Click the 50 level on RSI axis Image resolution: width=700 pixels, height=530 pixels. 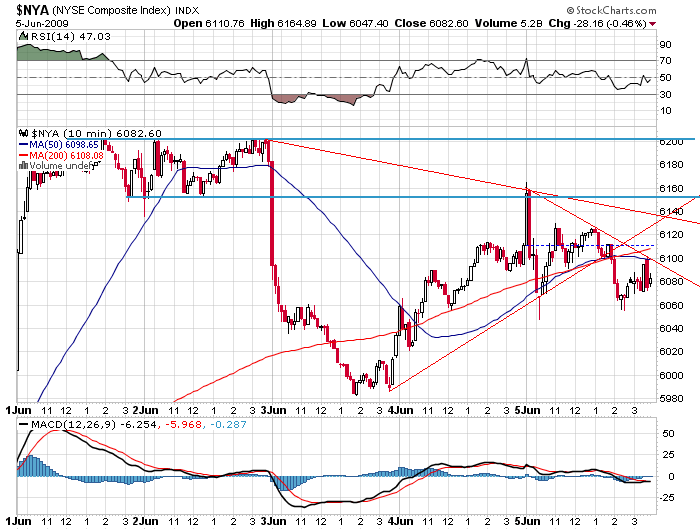pyautogui.click(x=665, y=77)
